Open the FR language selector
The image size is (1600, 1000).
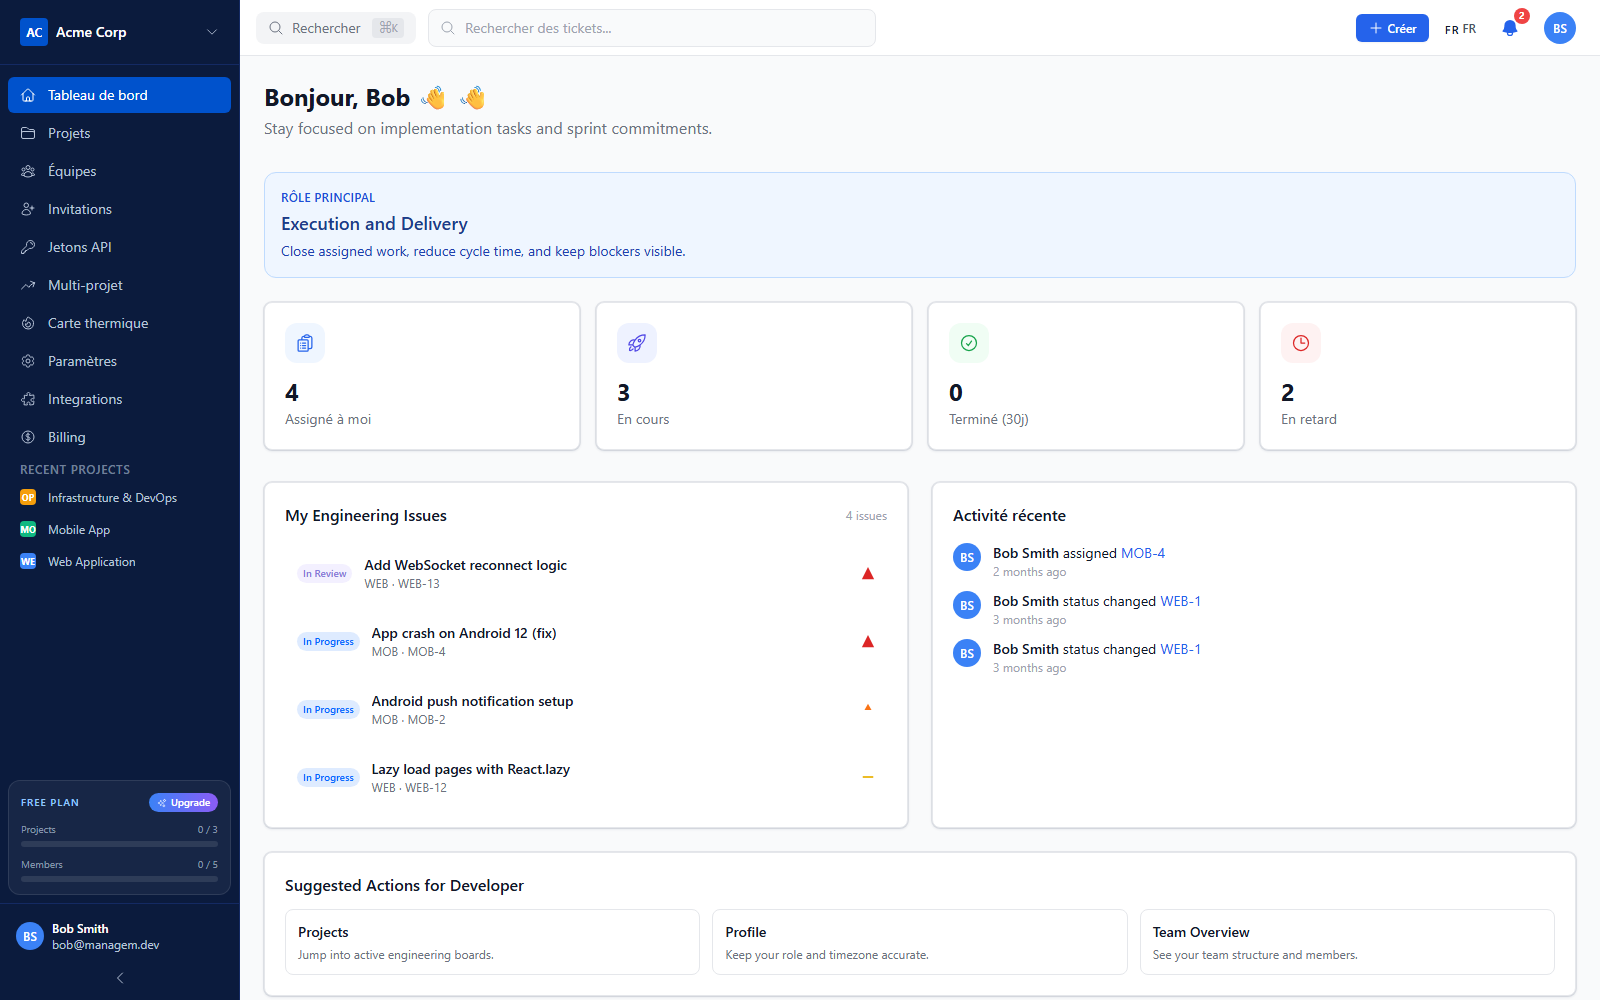point(1460,29)
